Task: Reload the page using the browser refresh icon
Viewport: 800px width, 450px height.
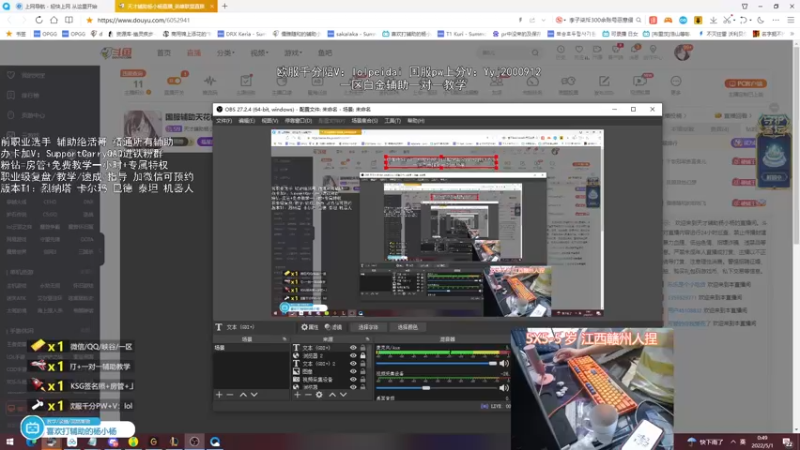Action: coord(39,20)
